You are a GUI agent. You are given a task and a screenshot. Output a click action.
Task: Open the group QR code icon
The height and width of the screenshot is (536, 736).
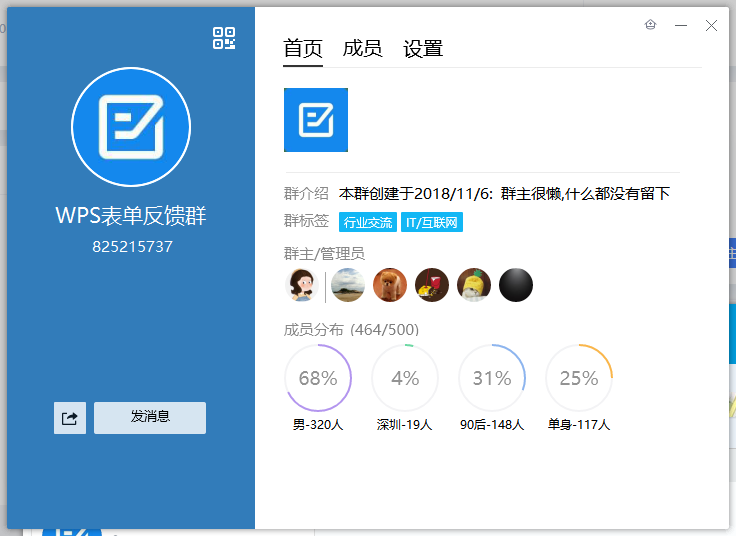[224, 38]
